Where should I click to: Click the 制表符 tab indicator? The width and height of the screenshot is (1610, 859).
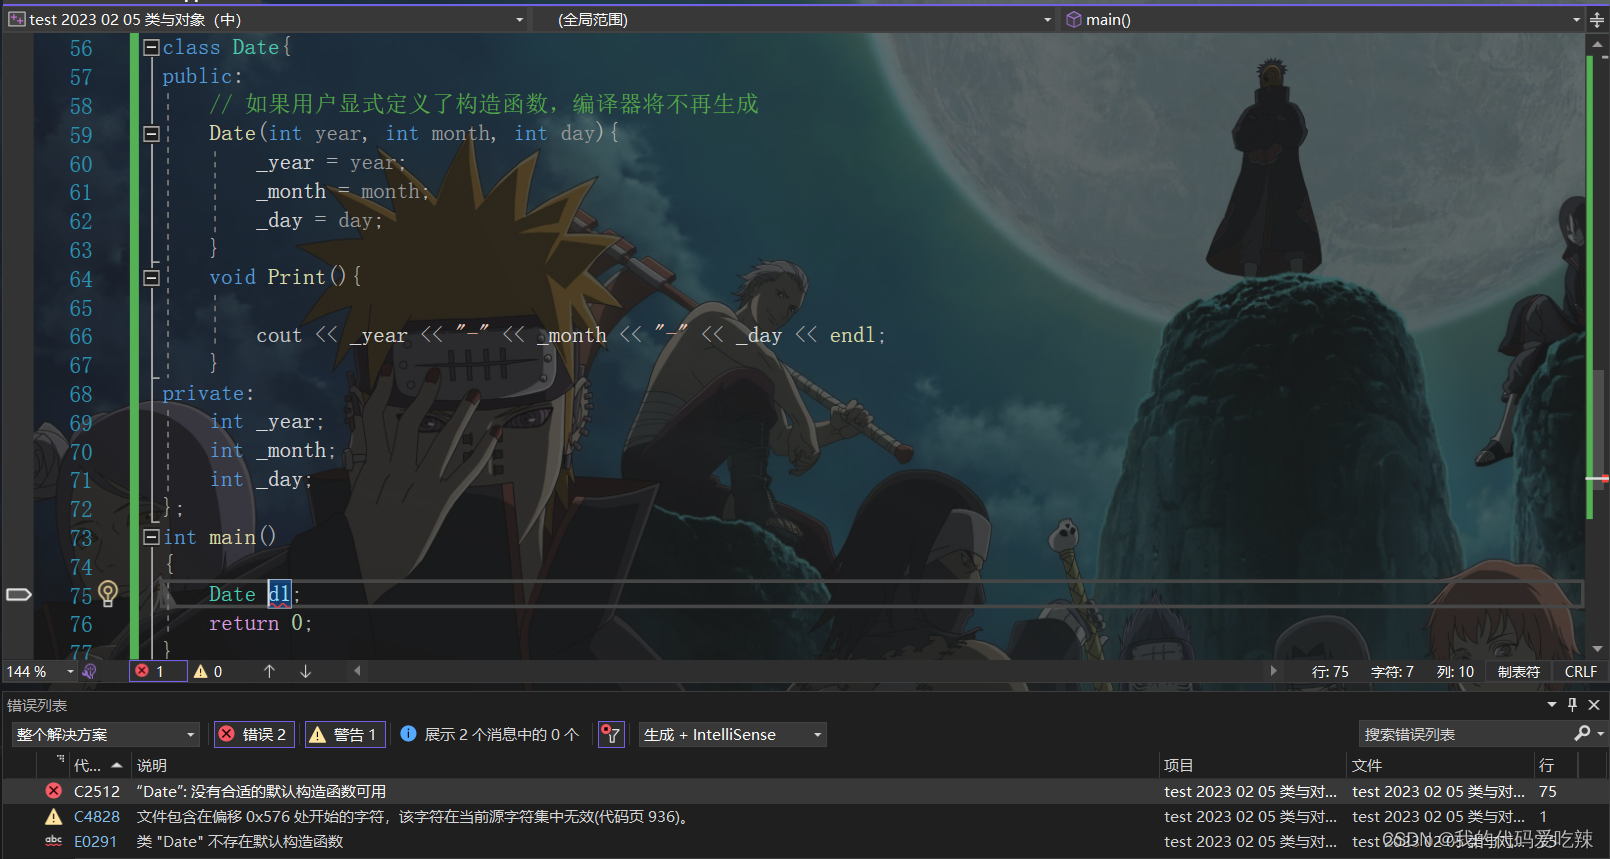(1518, 672)
